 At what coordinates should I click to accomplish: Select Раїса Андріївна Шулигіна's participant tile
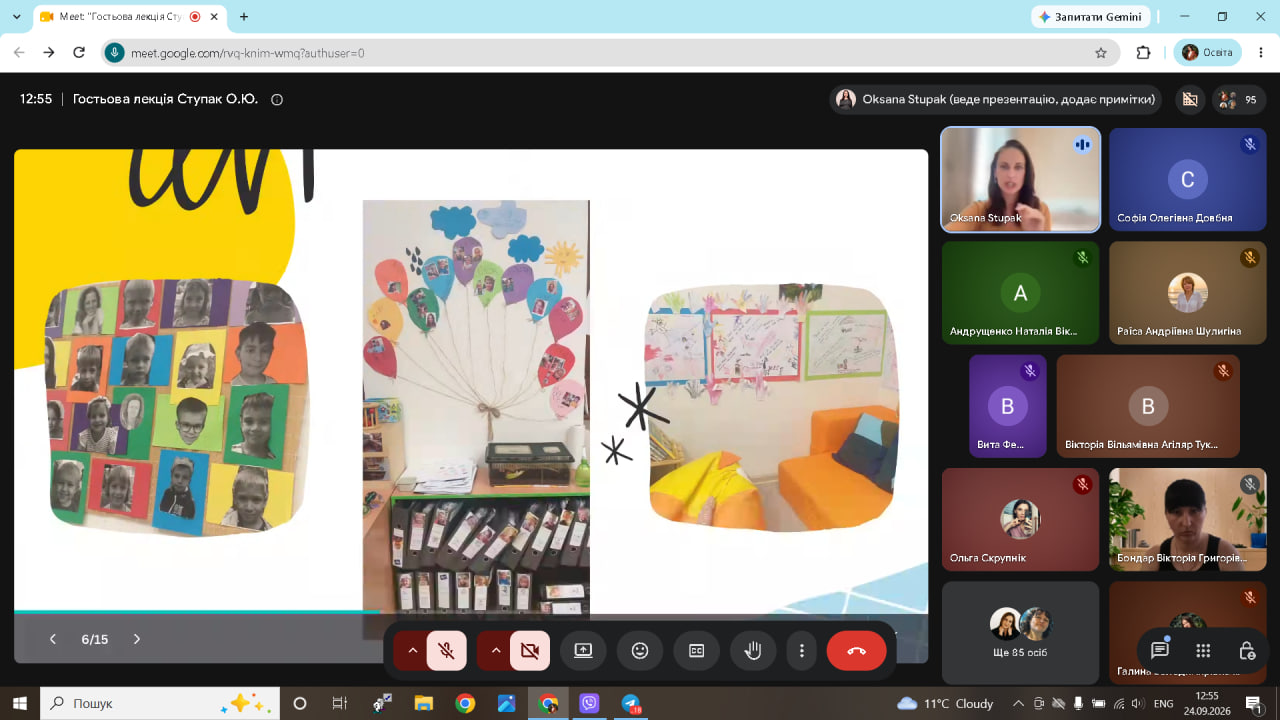tap(1188, 293)
